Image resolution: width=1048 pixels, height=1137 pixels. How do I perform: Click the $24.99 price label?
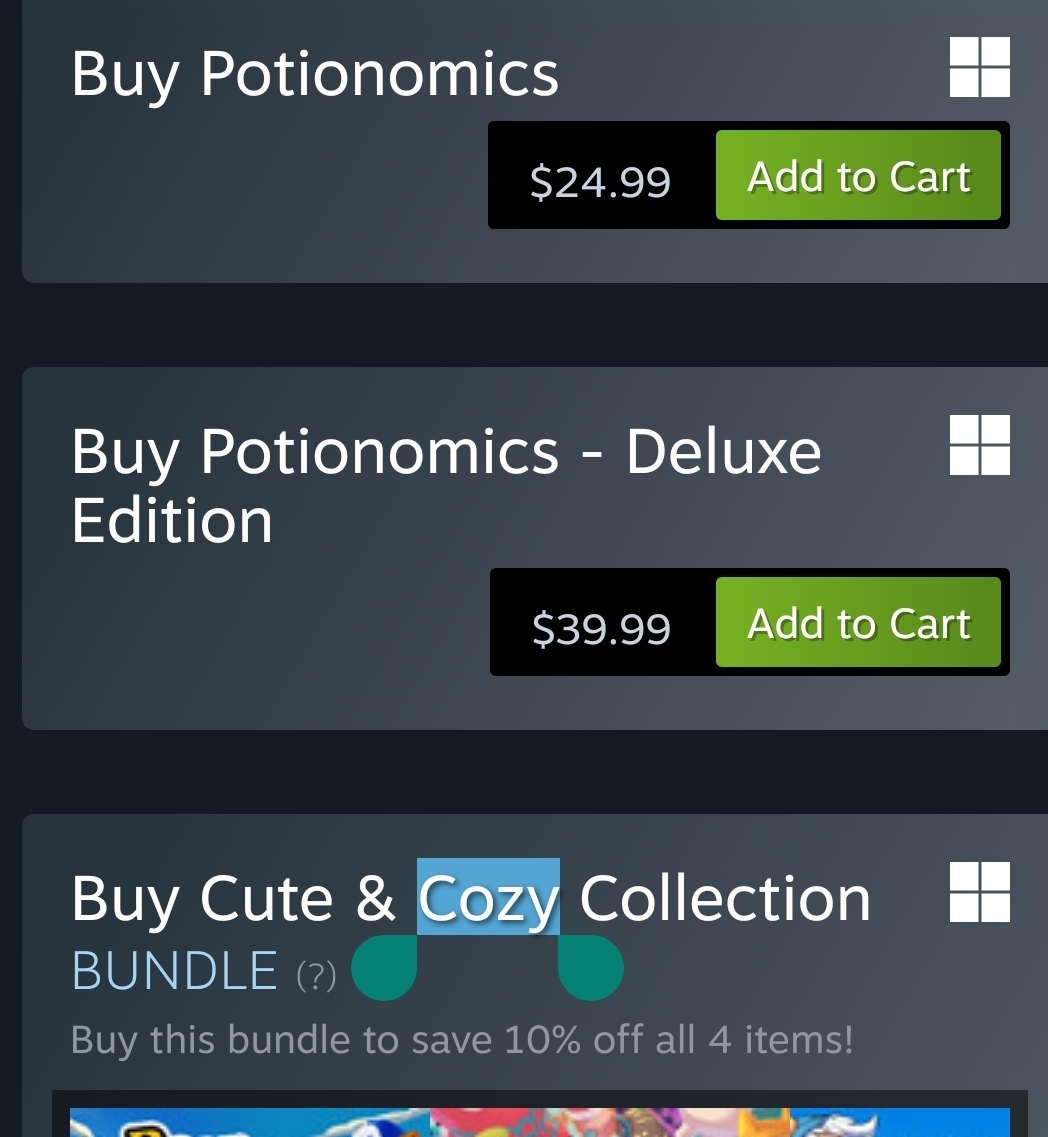600,181
